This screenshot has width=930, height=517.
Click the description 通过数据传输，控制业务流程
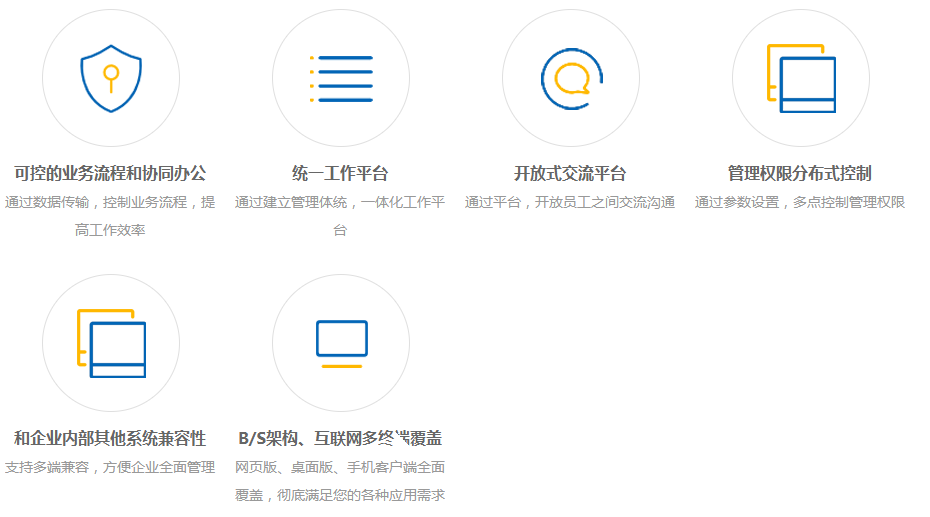[x=110, y=202]
